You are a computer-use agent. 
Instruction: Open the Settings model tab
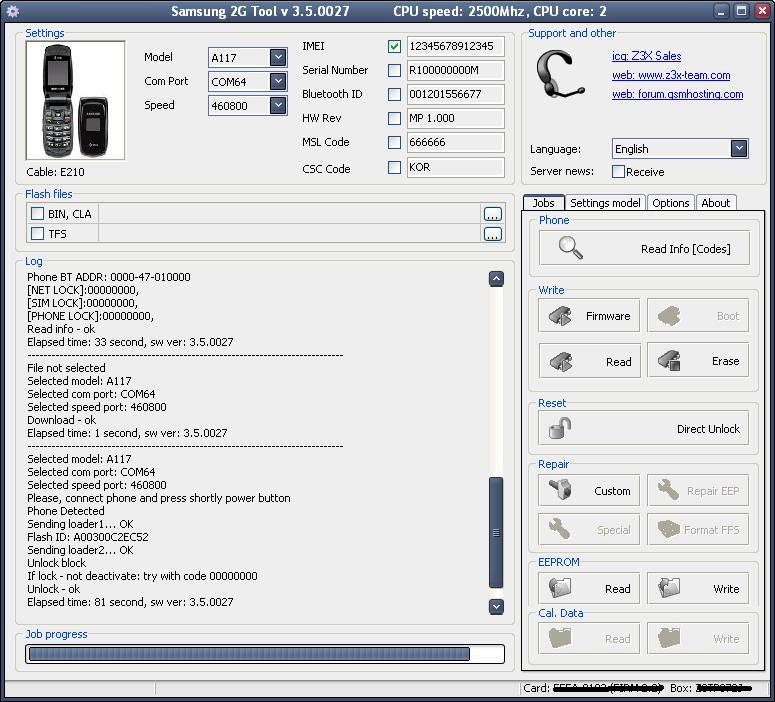click(605, 203)
